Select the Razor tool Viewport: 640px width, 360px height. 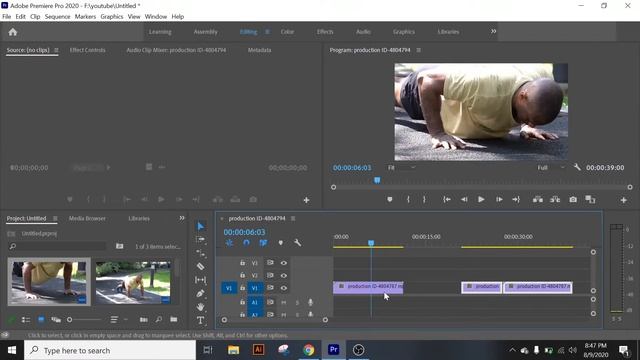coord(200,267)
